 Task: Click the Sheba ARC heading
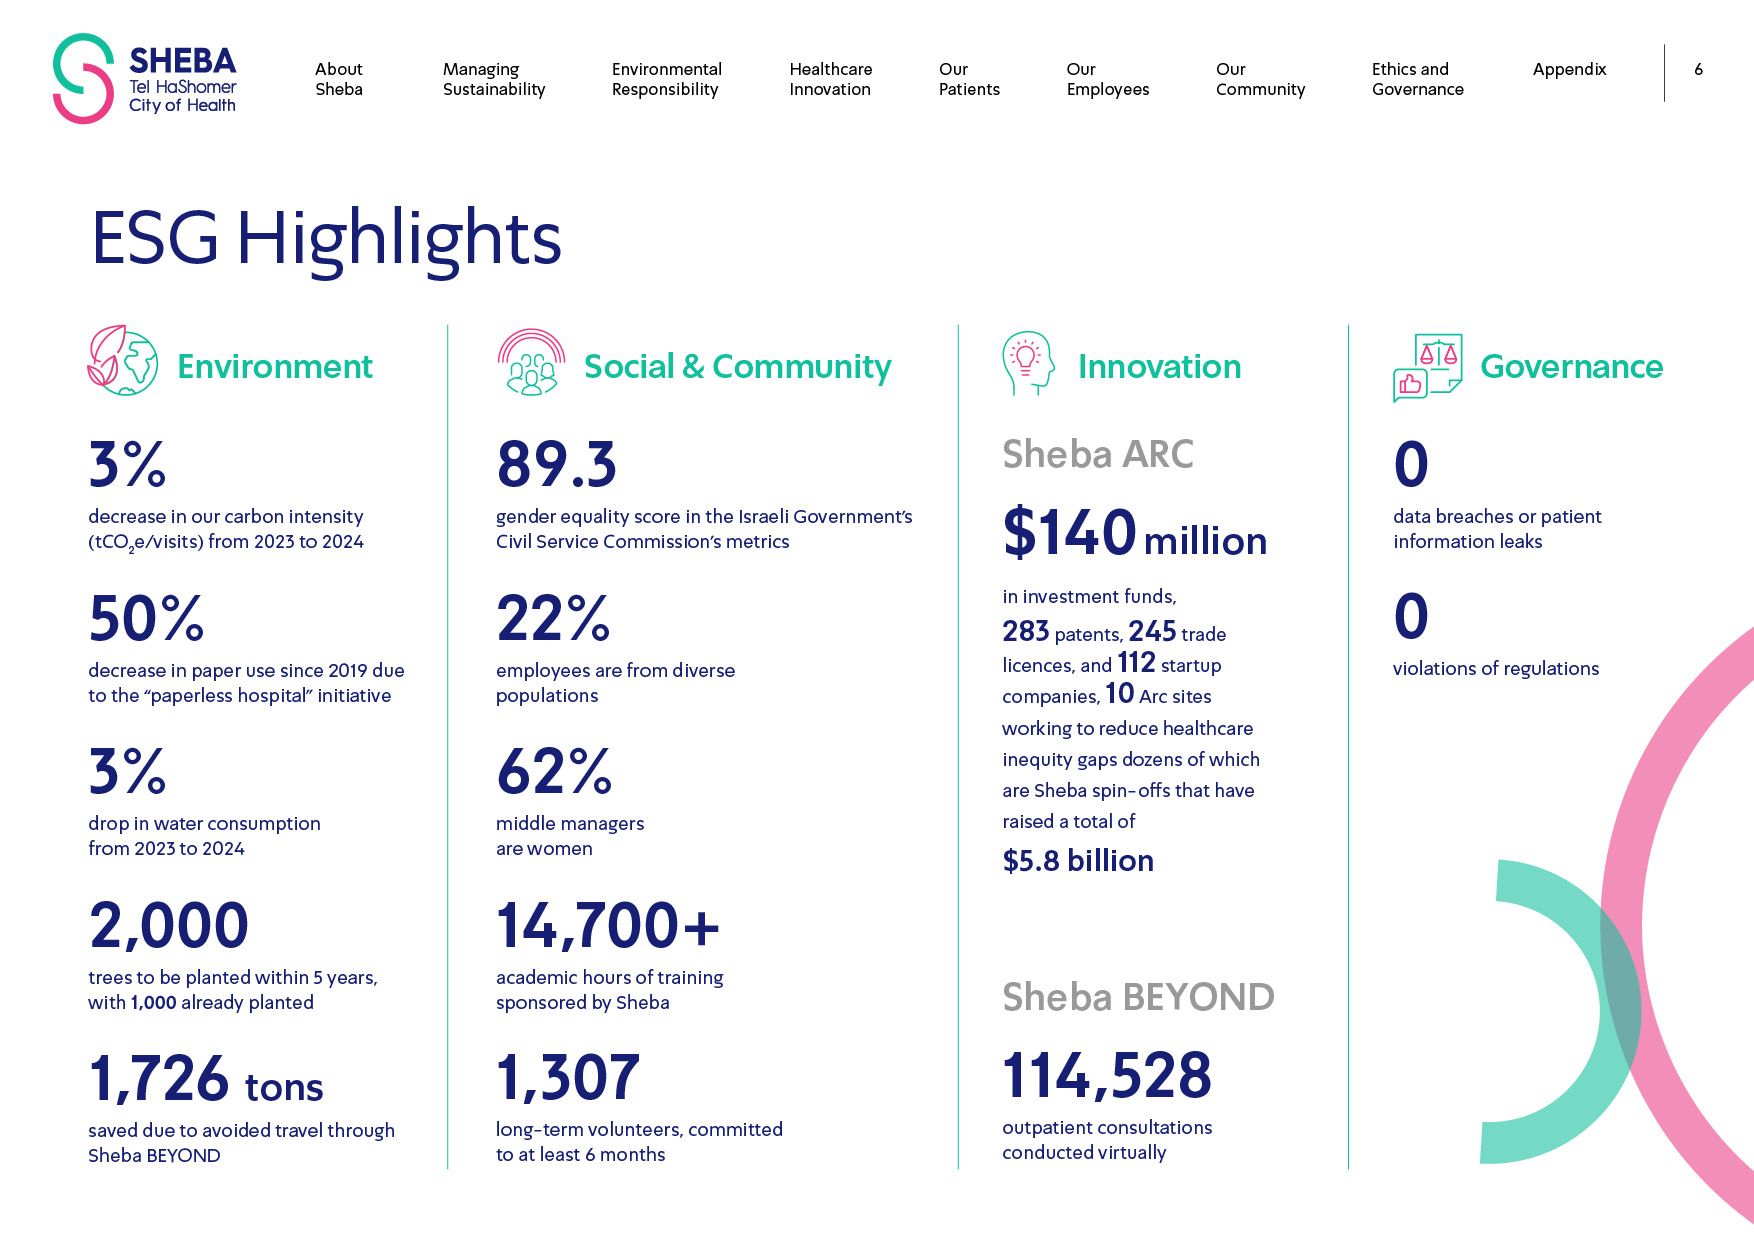tap(1097, 454)
